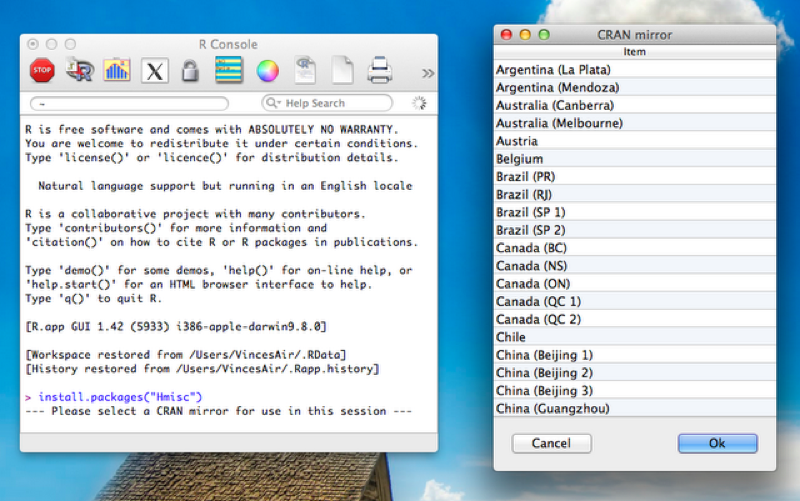Close the CRAN mirror window
This screenshot has width=800, height=501.
pos(506,35)
